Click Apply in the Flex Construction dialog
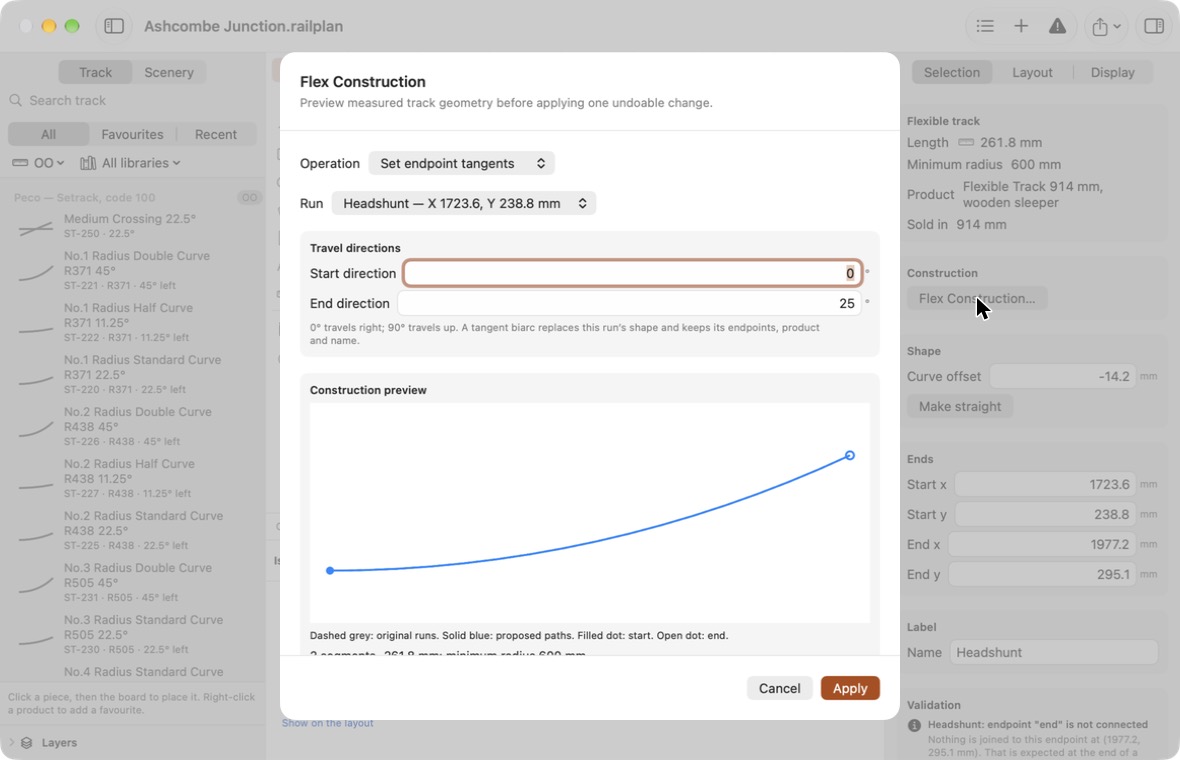 pyautogui.click(x=850, y=689)
